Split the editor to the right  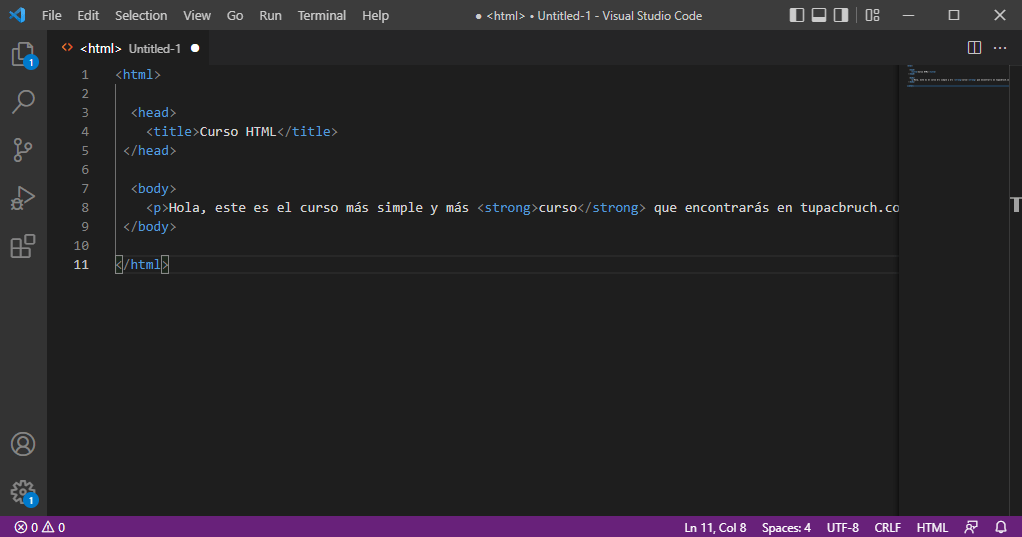point(974,48)
